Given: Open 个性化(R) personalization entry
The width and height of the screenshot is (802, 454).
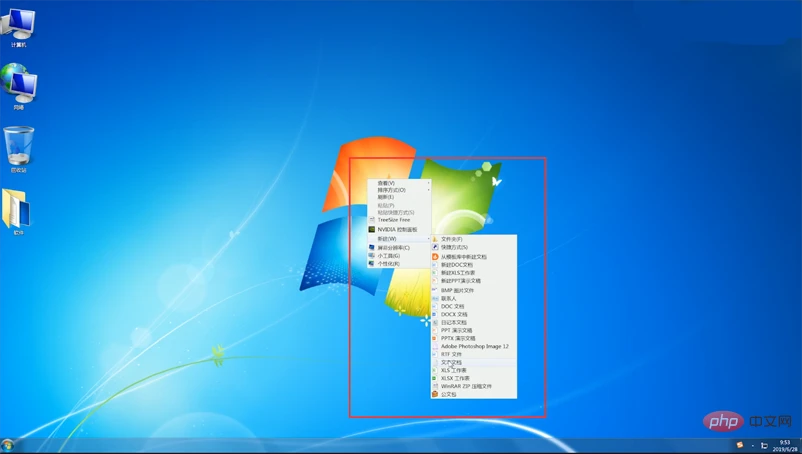Looking at the screenshot, I should (x=399, y=264).
